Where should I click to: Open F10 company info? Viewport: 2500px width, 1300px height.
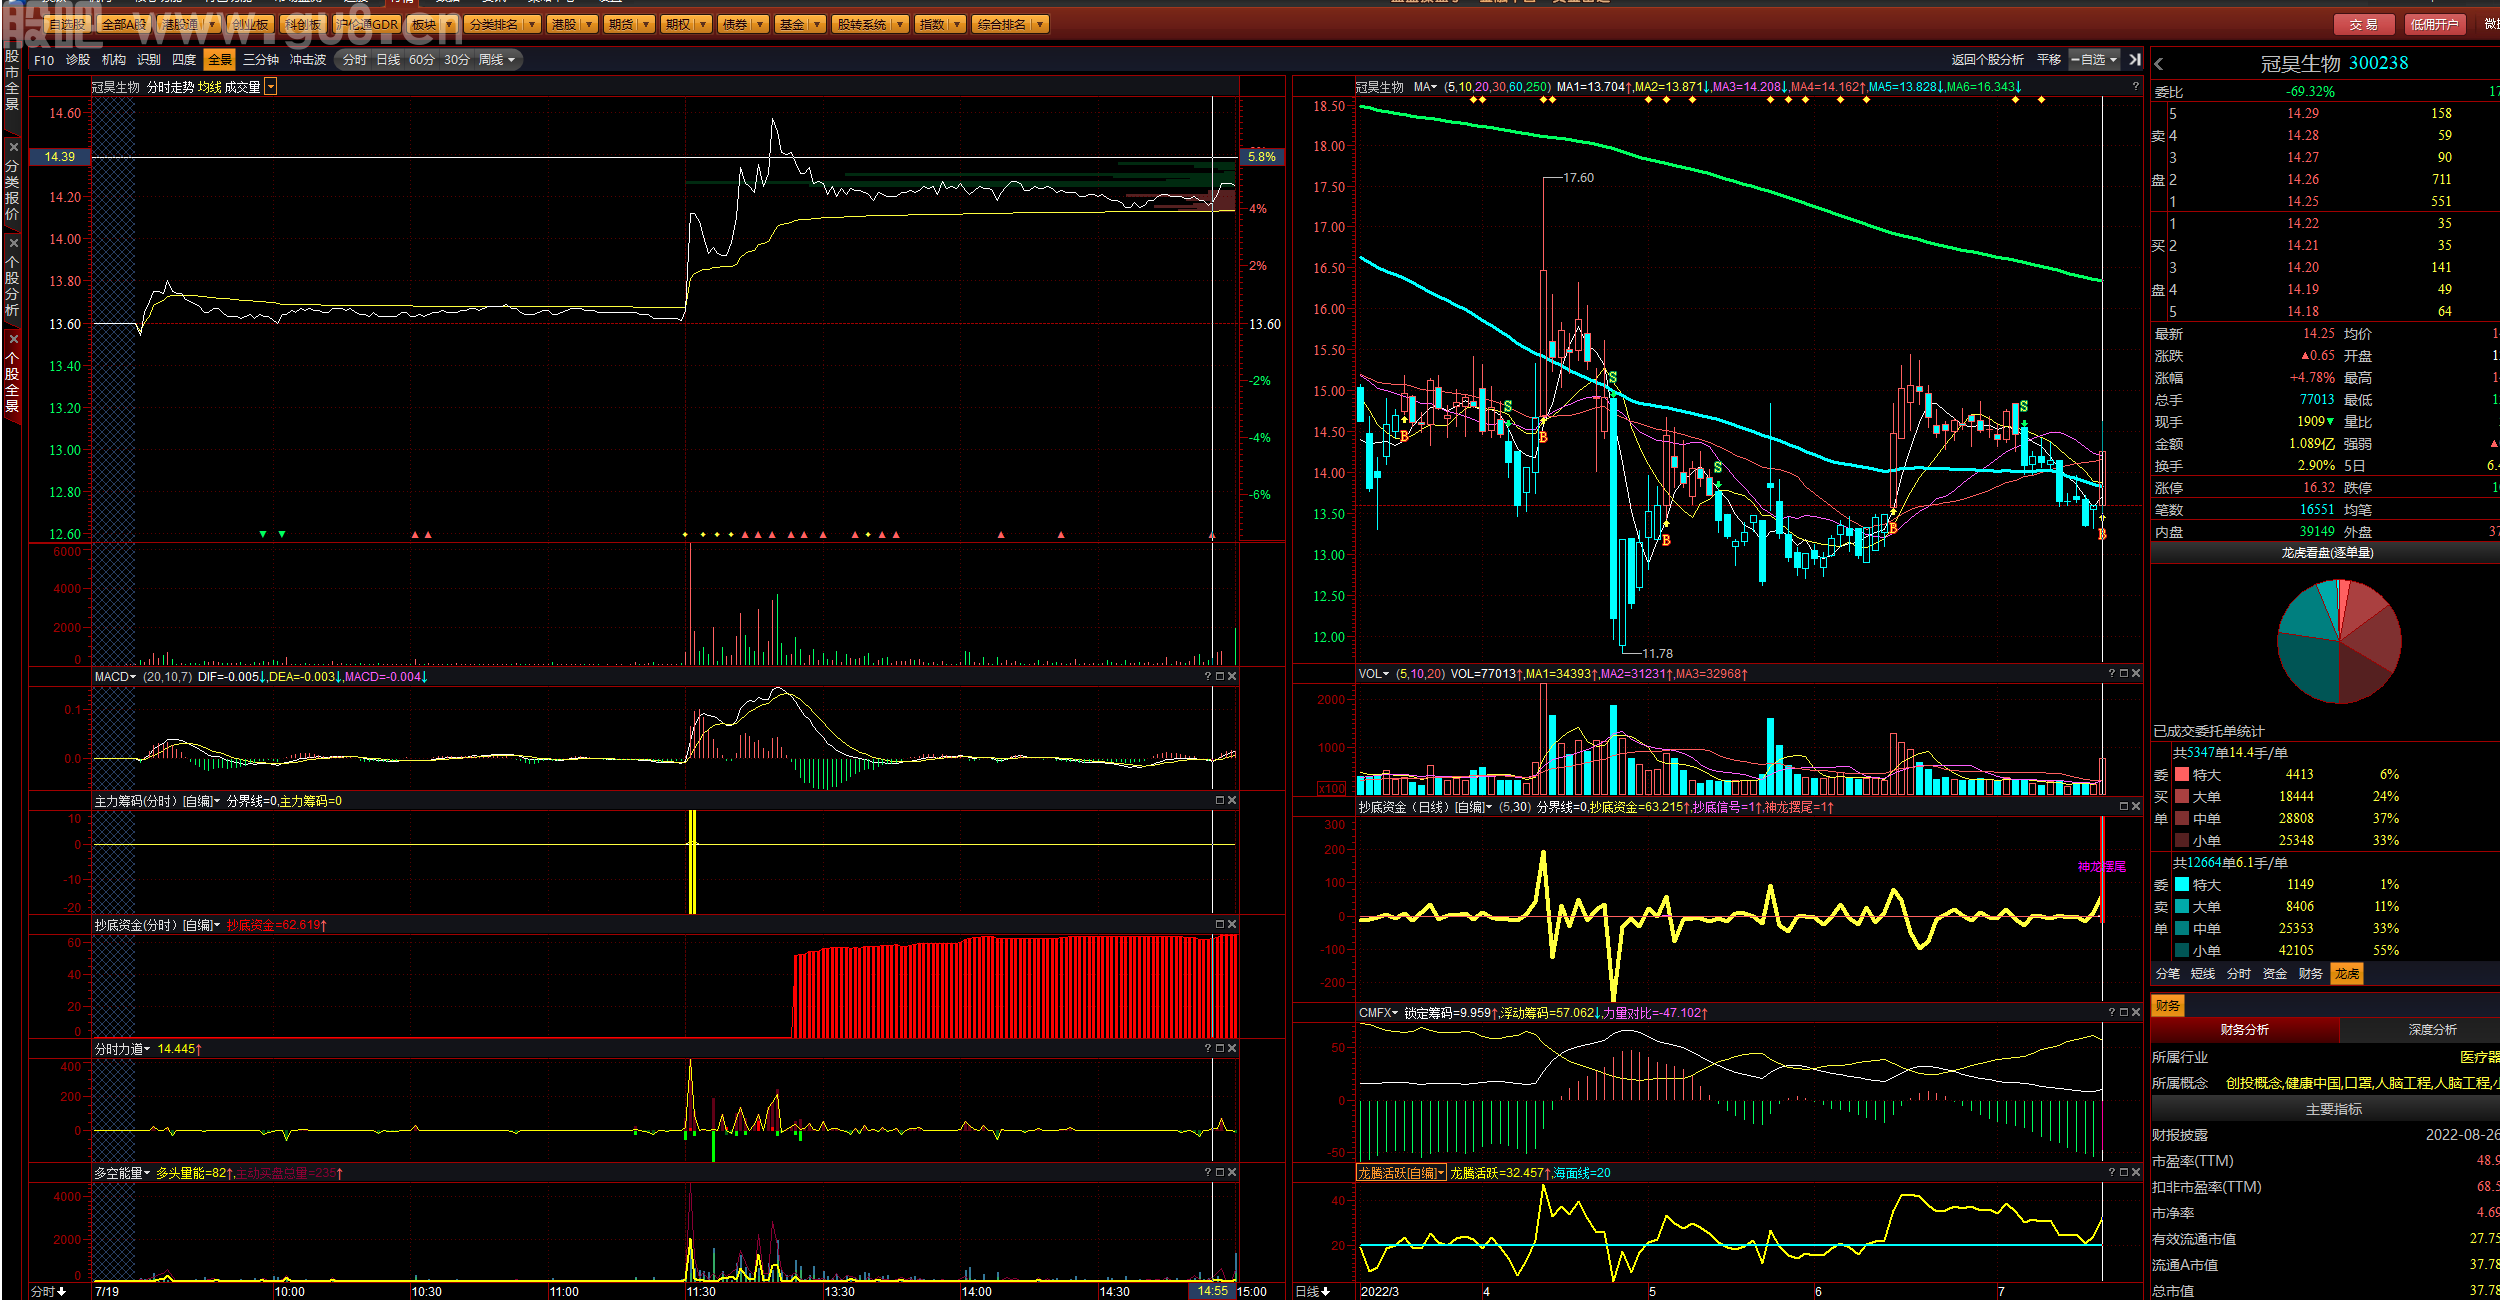pos(44,60)
